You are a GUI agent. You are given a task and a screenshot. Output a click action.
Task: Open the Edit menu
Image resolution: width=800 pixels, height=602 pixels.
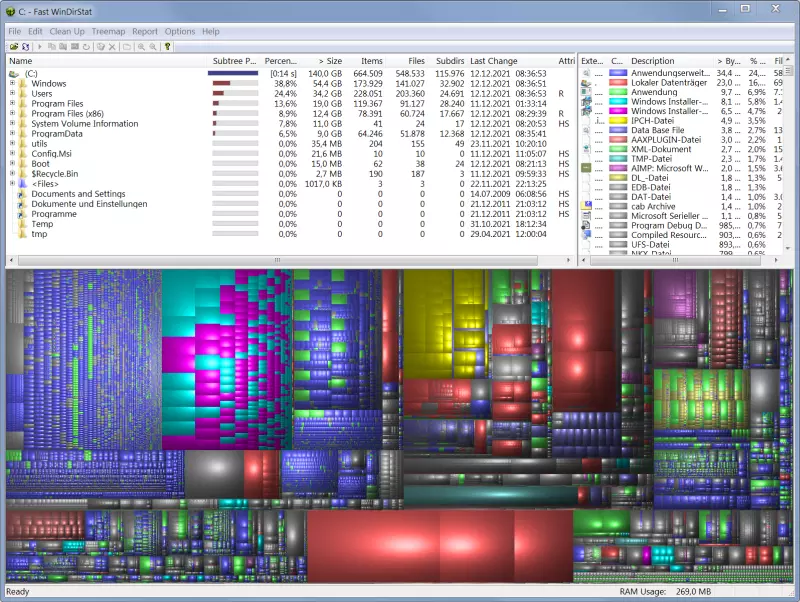click(x=35, y=31)
